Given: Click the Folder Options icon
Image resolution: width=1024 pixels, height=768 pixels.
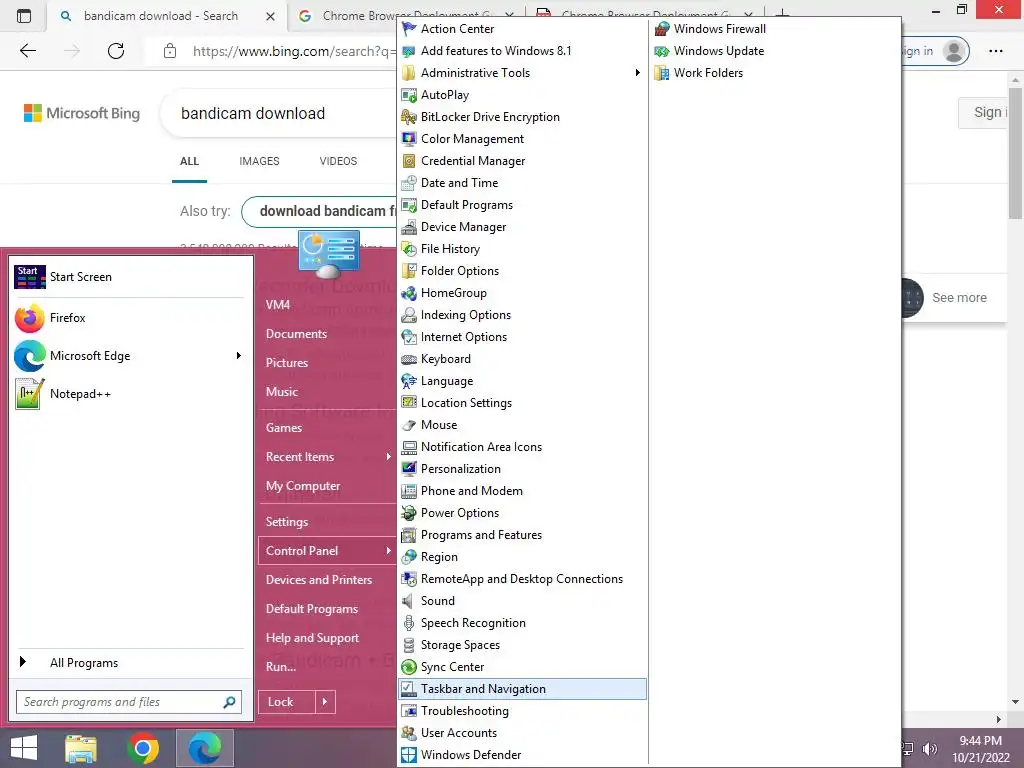Looking at the screenshot, I should [409, 271].
